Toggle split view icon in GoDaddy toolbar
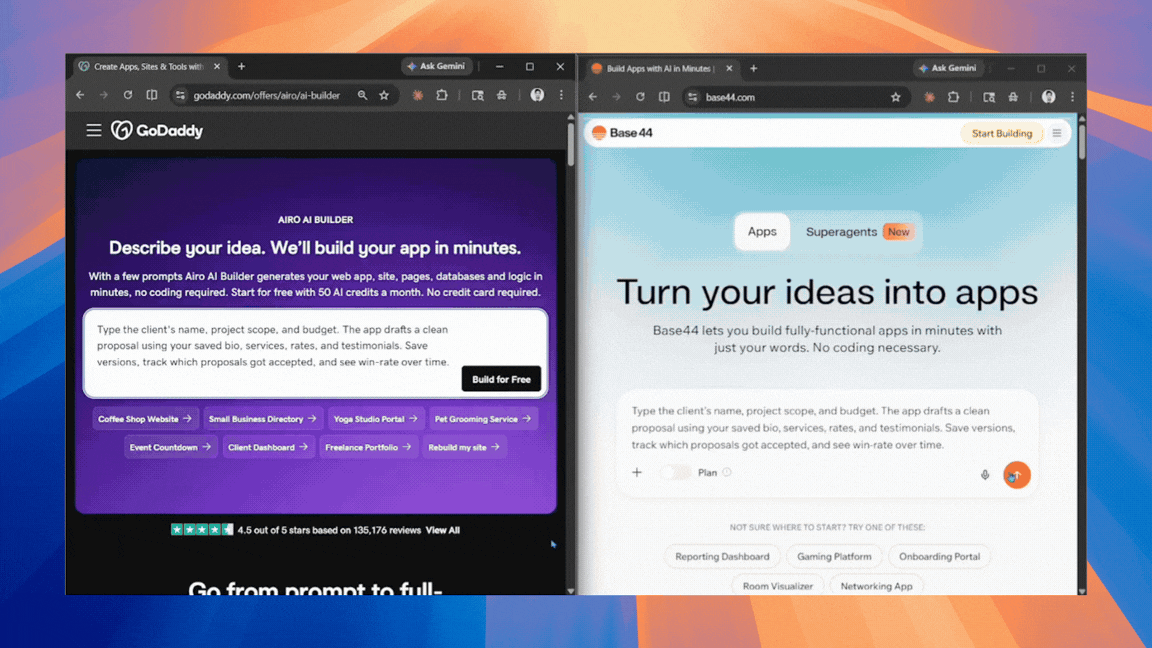Viewport: 1152px width, 648px height. tap(152, 96)
